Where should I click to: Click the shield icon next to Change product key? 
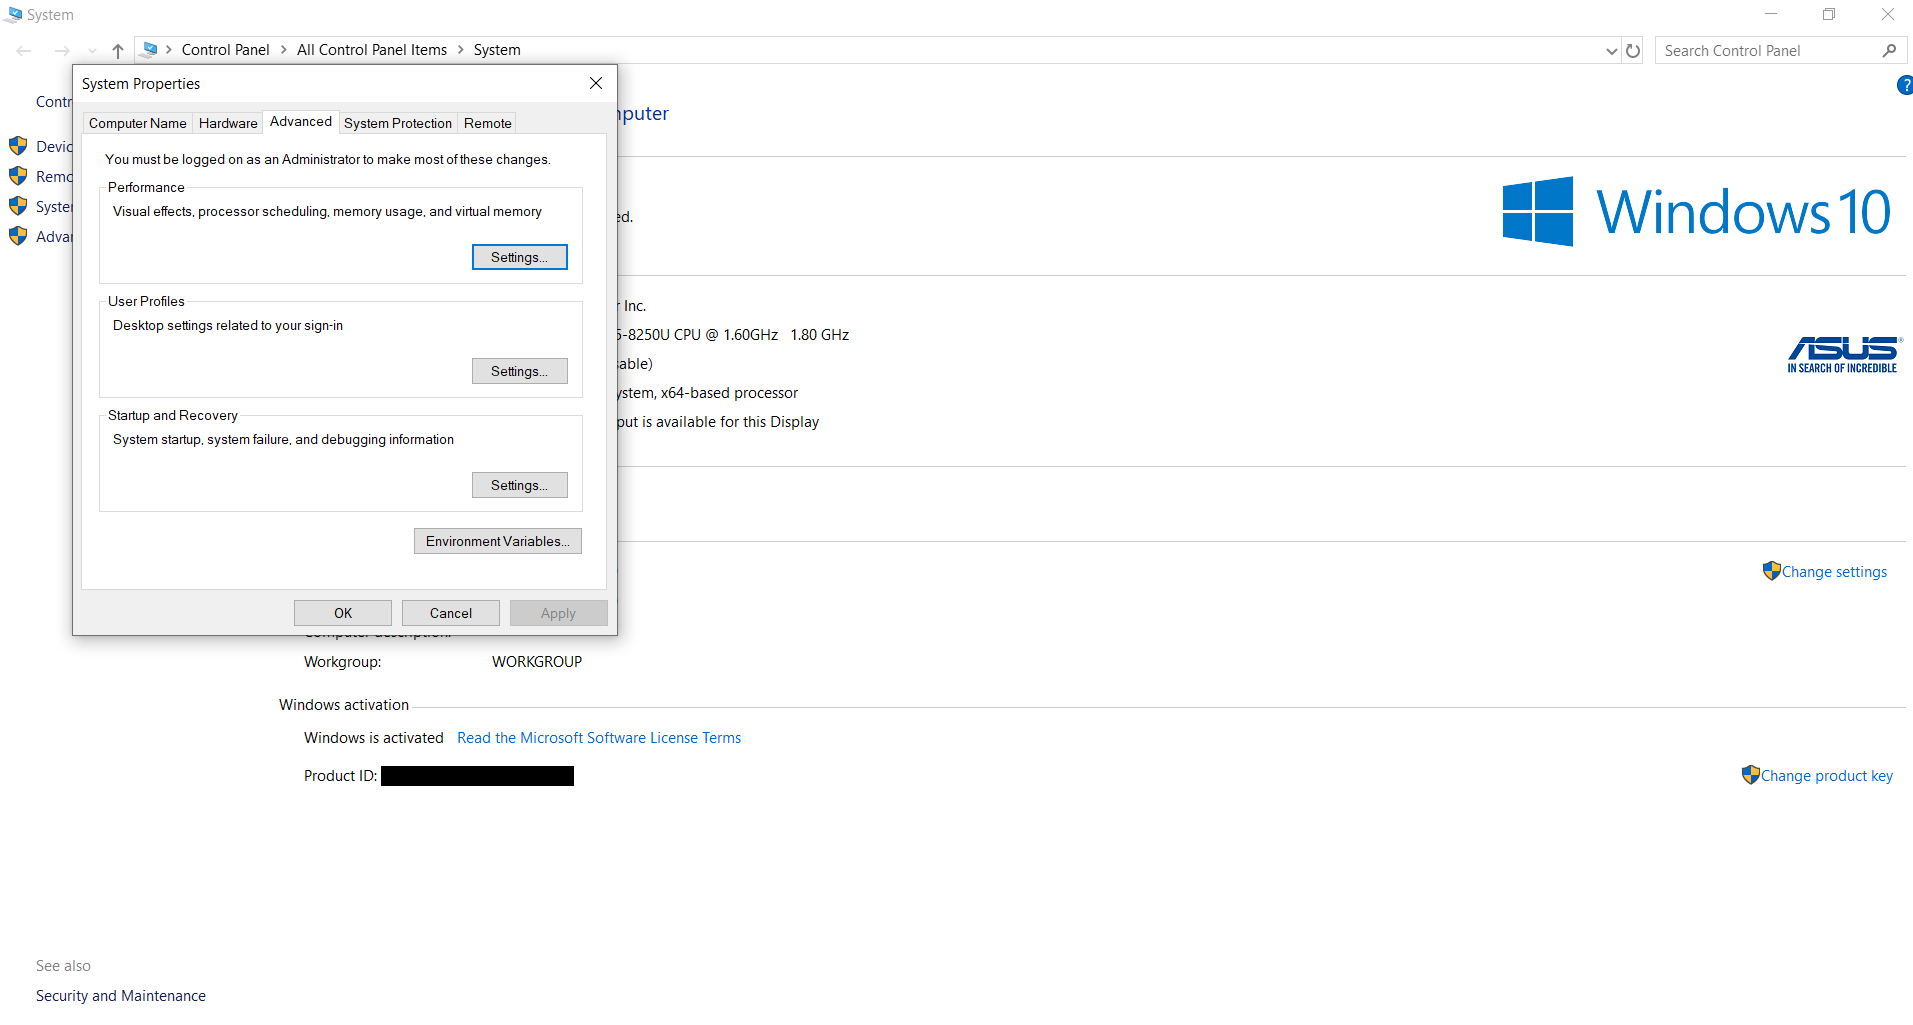click(x=1750, y=775)
